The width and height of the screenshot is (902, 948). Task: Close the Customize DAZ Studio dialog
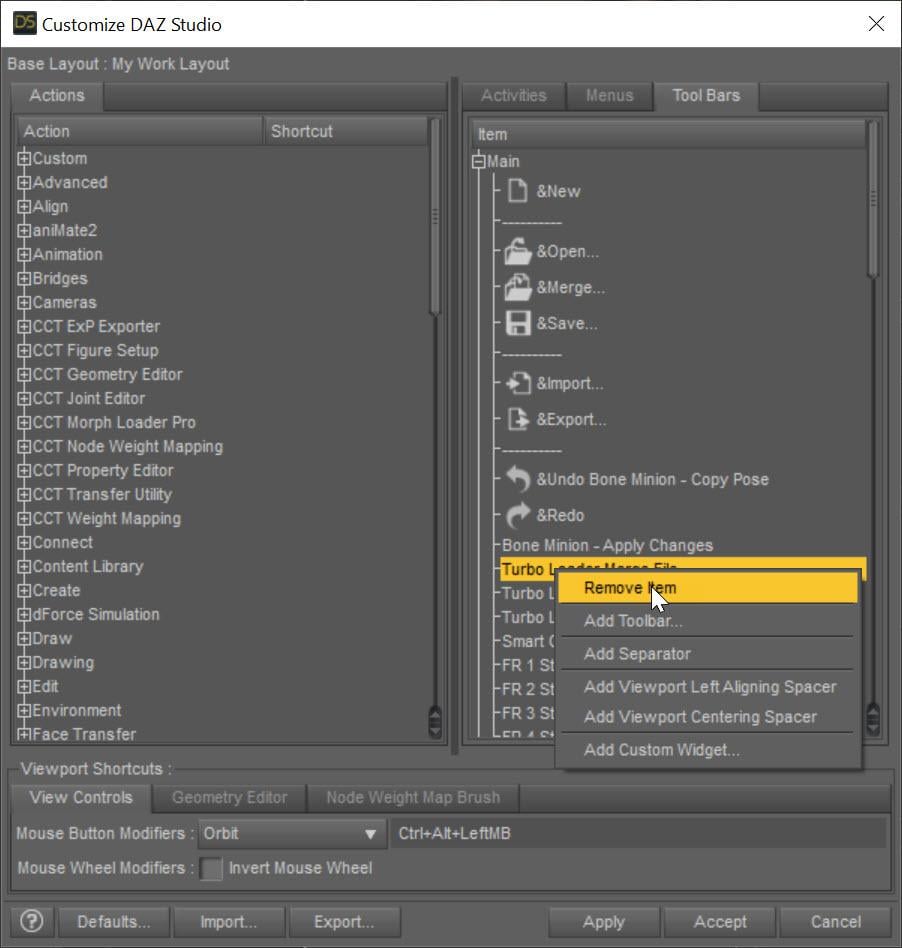click(x=876, y=24)
